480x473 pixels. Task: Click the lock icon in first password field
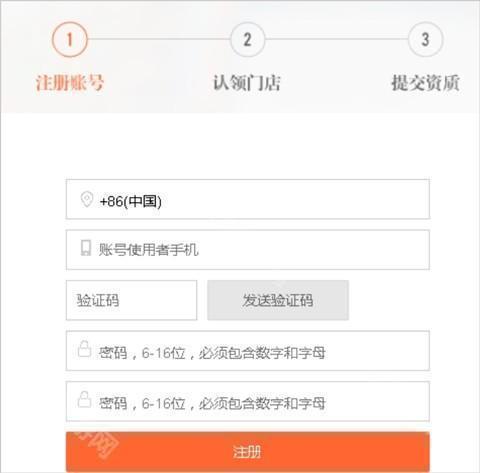[x=84, y=349]
